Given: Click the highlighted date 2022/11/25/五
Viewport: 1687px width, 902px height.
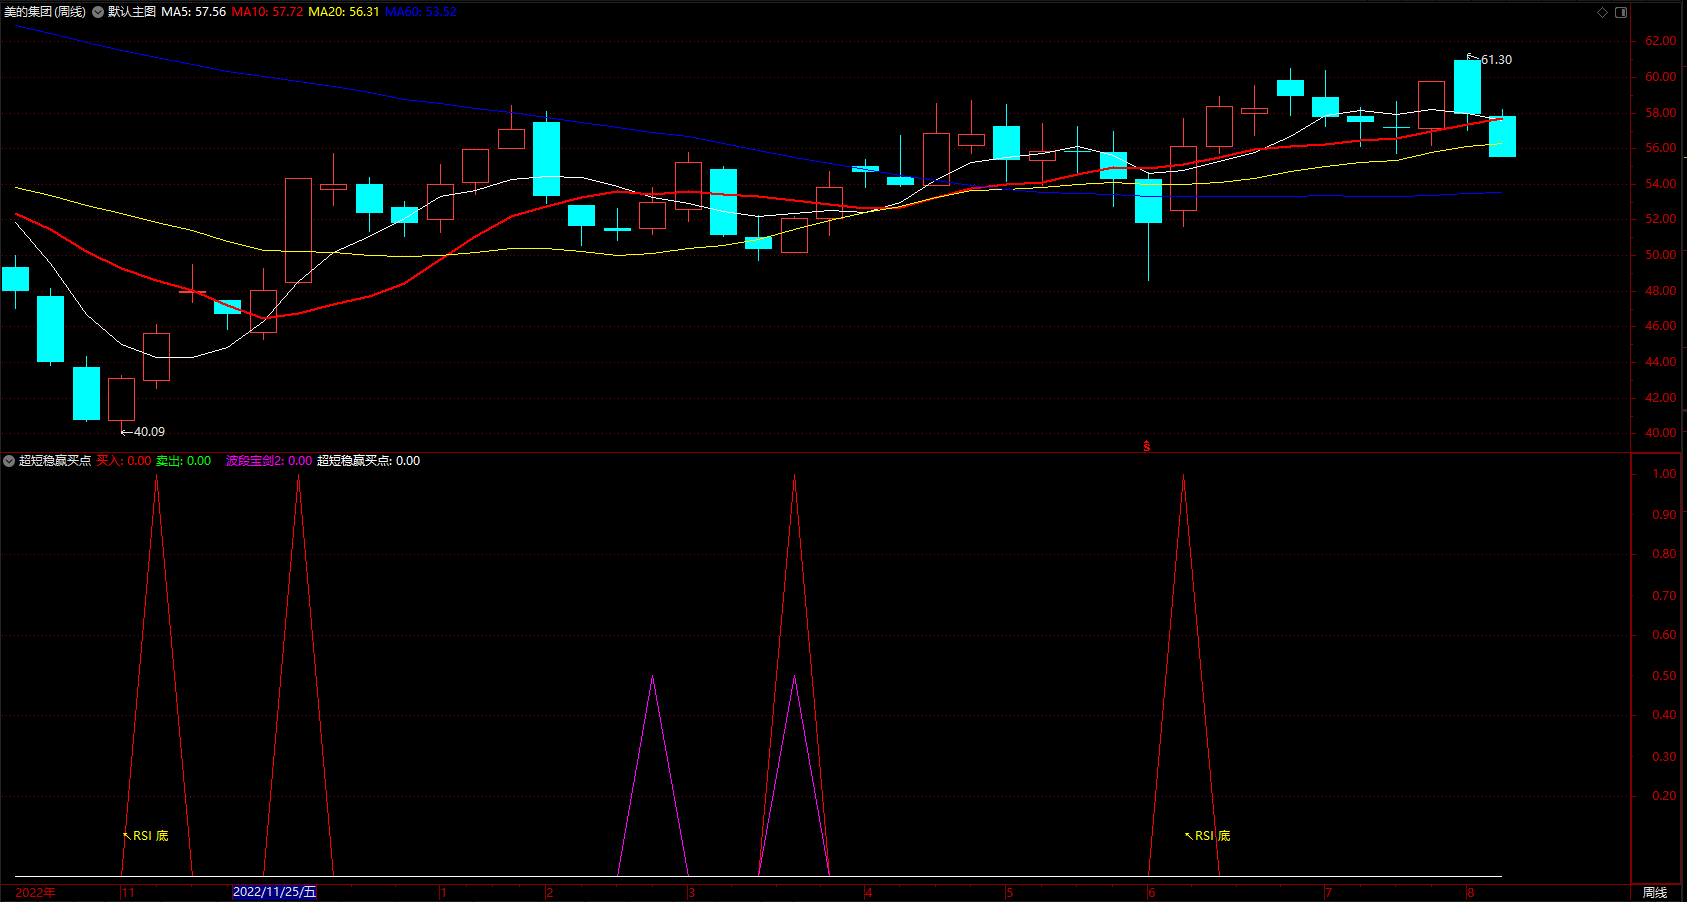Looking at the screenshot, I should 274,892.
